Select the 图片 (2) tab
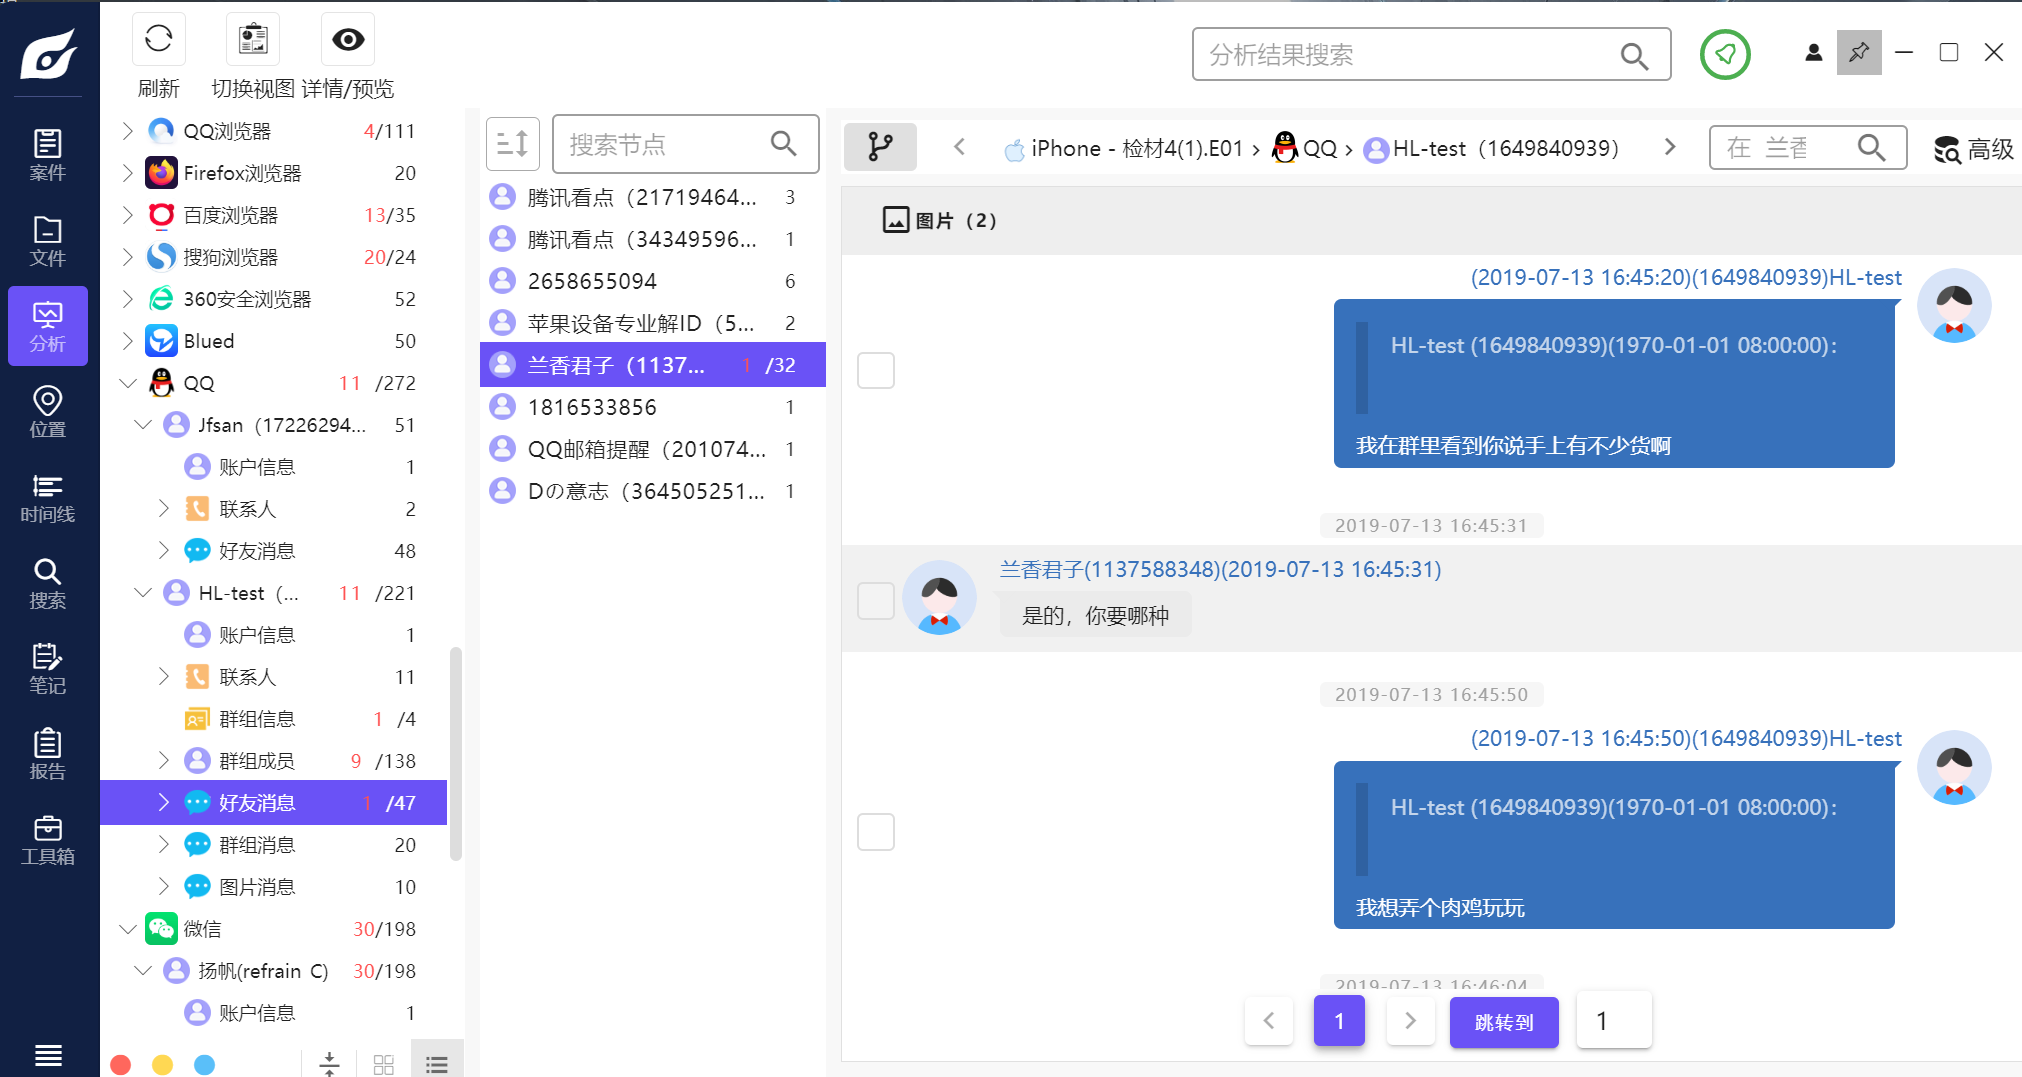 (x=939, y=220)
